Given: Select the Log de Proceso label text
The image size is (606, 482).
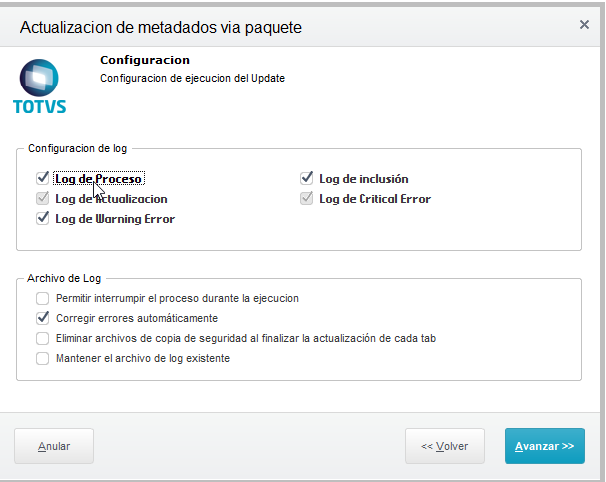Looking at the screenshot, I should (x=99, y=179).
